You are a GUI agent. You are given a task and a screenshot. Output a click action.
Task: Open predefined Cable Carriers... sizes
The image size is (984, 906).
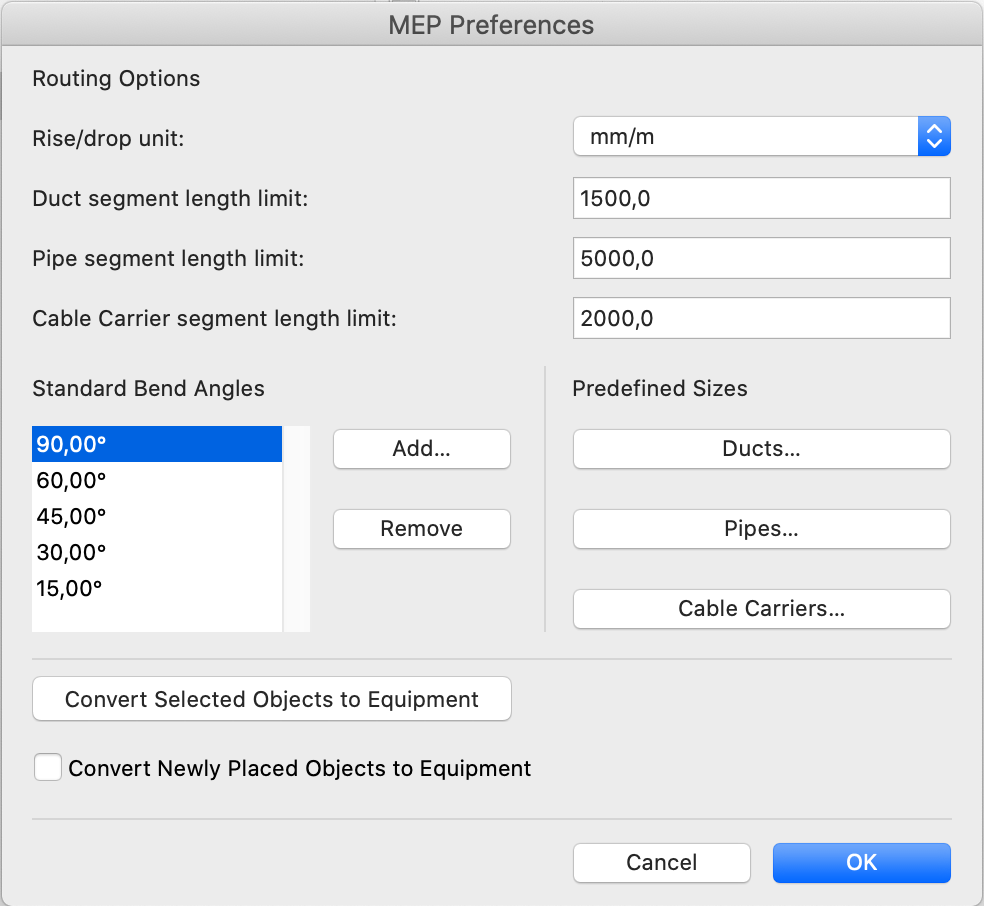coord(761,609)
